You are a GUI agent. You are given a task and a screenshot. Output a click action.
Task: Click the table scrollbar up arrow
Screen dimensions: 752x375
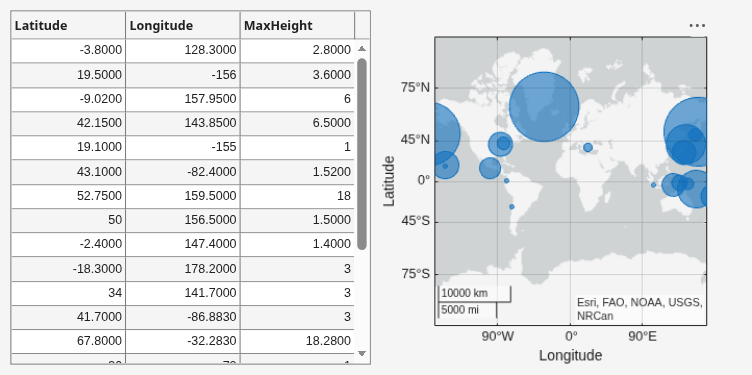[362, 48]
